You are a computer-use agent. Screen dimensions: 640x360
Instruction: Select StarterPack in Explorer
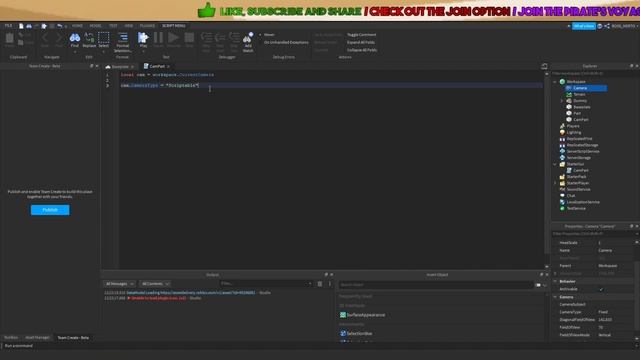(x=576, y=177)
